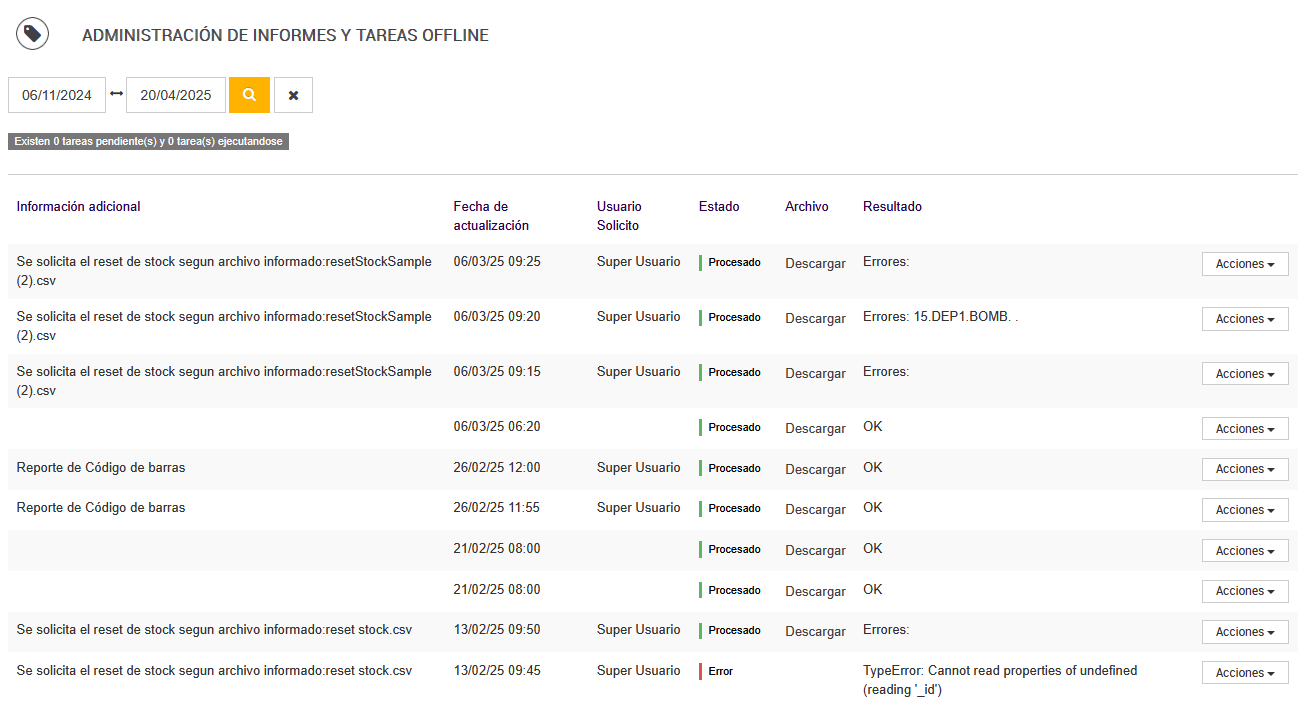Viewport: 1299px width, 706px height.
Task: Open Acciones dropdown for 06/03/25 09:20 task
Action: coord(1244,319)
